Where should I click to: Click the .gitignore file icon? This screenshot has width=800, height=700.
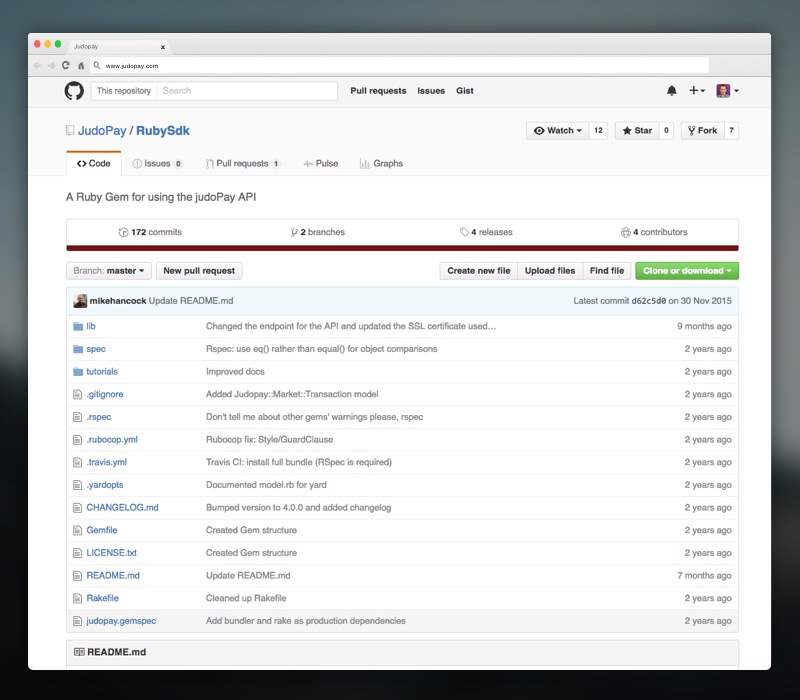click(78, 394)
